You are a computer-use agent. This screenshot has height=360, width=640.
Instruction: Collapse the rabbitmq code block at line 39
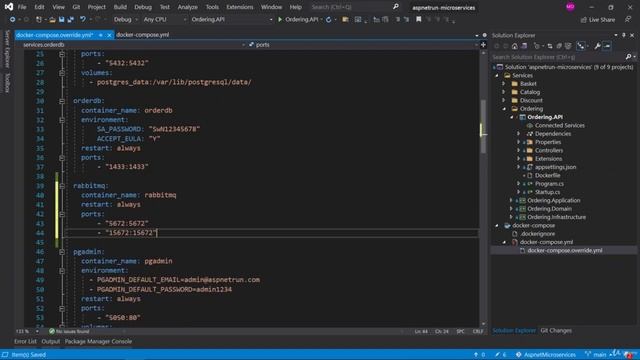tap(62, 186)
